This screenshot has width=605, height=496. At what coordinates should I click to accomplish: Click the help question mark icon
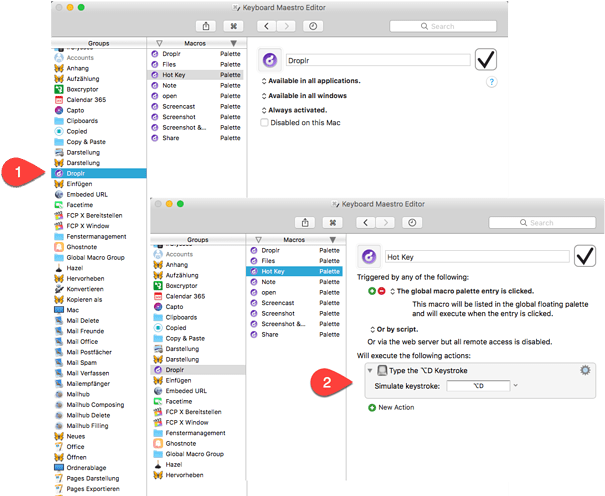point(492,82)
